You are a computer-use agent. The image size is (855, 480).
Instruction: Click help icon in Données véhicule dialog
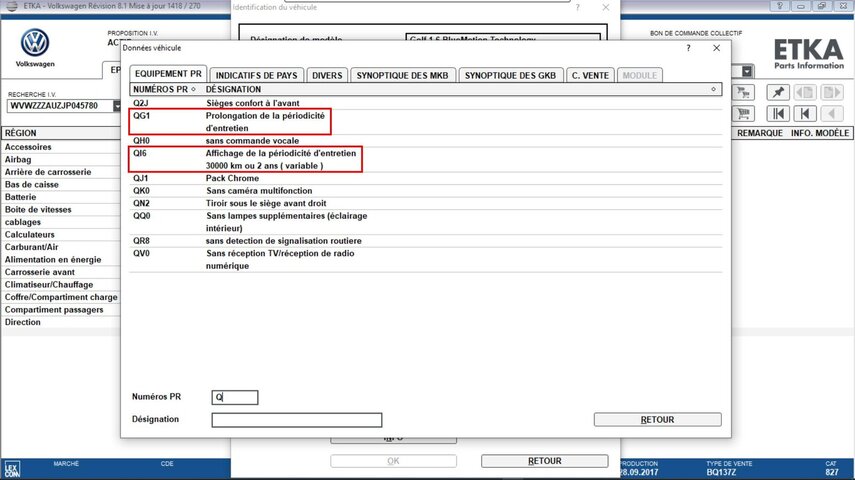688,48
